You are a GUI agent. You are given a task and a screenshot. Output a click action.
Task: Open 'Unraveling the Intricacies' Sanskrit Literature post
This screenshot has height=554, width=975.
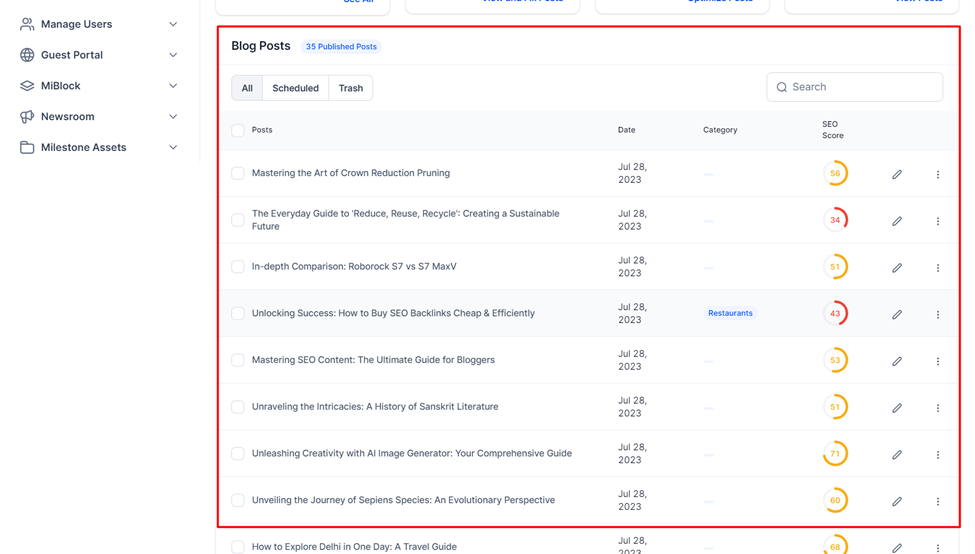pos(375,407)
